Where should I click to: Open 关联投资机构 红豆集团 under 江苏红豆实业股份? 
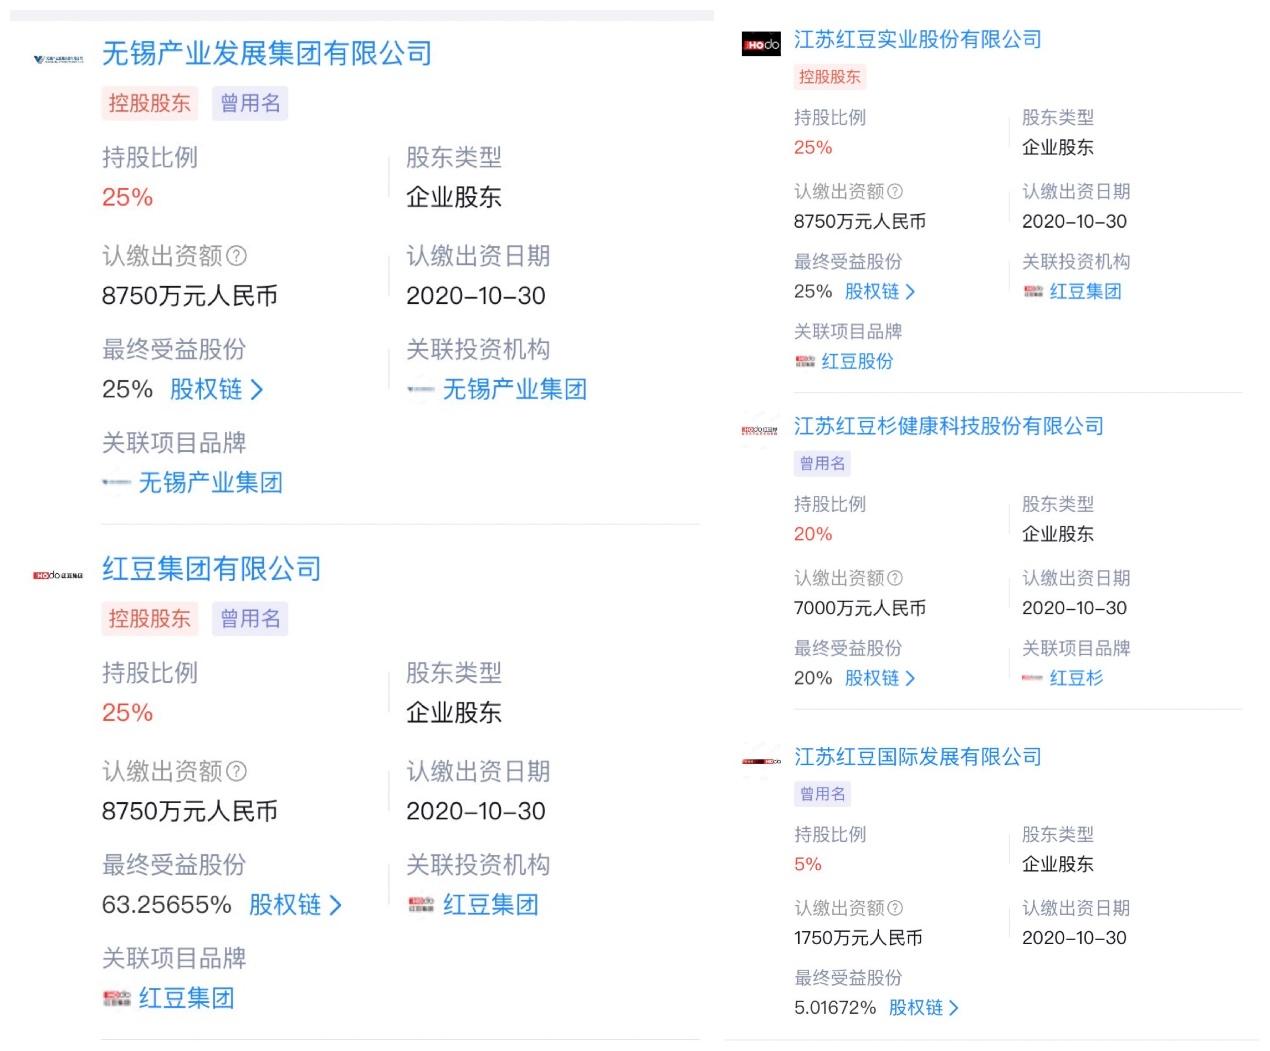[x=1085, y=291]
